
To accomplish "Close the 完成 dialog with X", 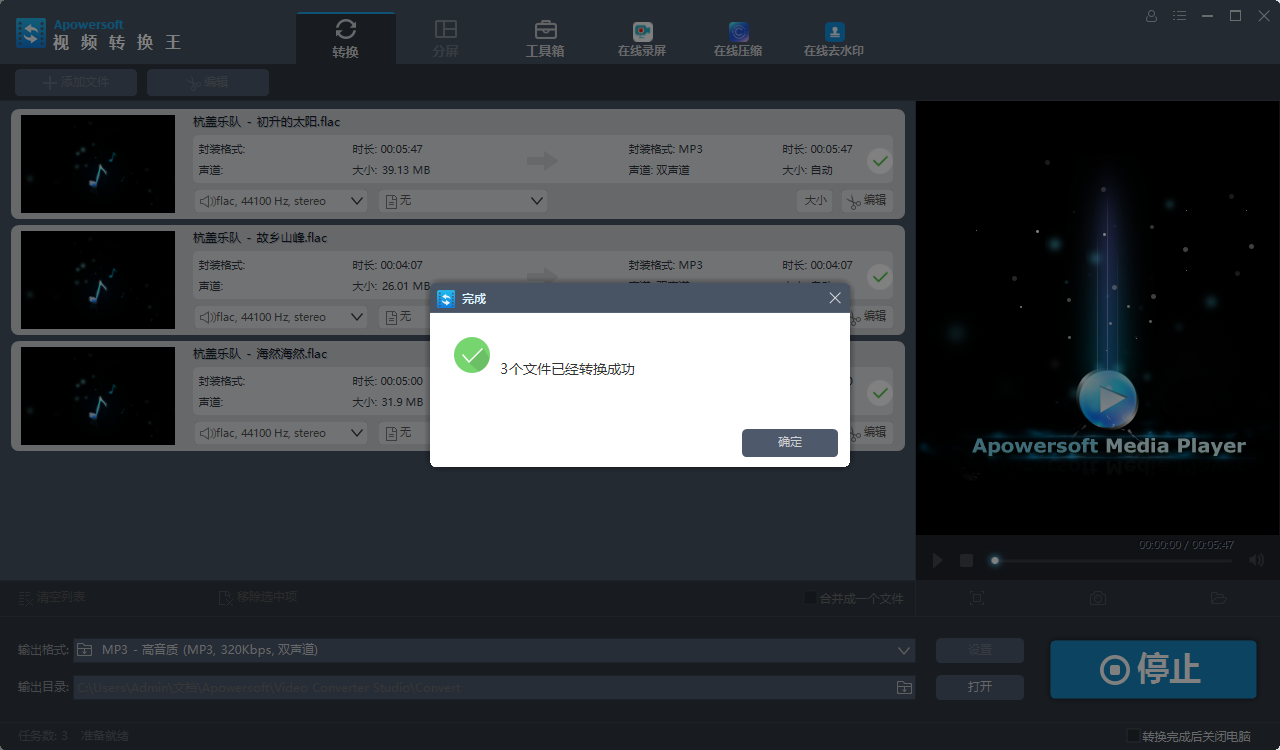I will tap(835, 298).
